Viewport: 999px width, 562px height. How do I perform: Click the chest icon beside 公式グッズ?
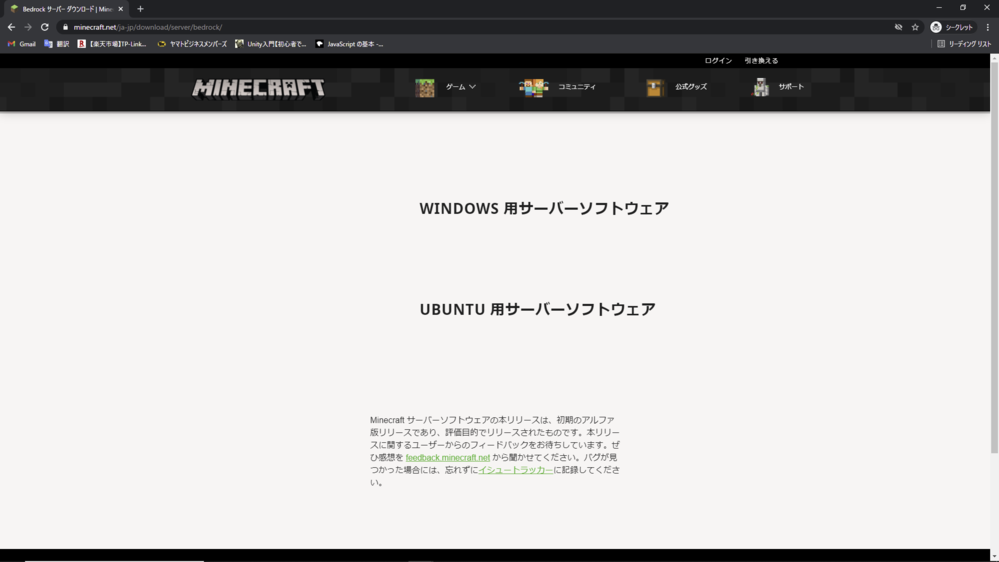pos(654,87)
